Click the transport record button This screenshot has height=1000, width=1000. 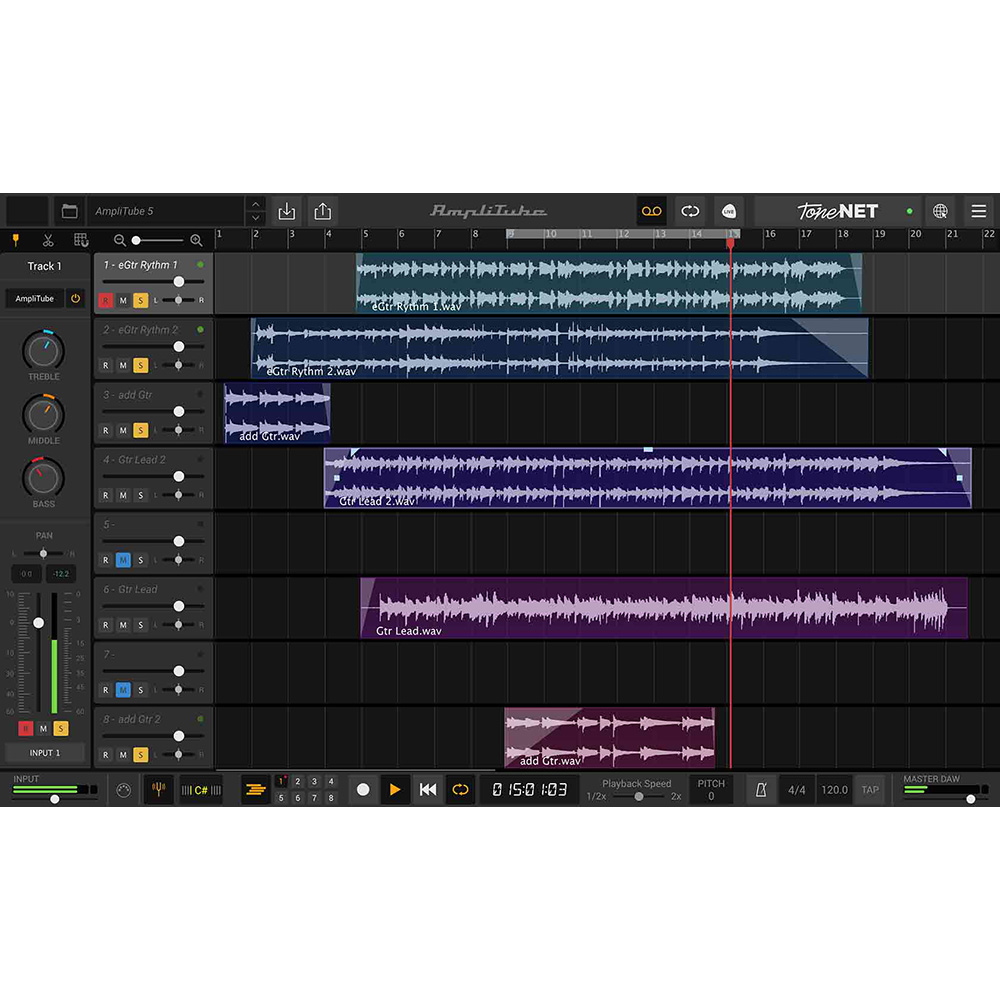(x=363, y=790)
